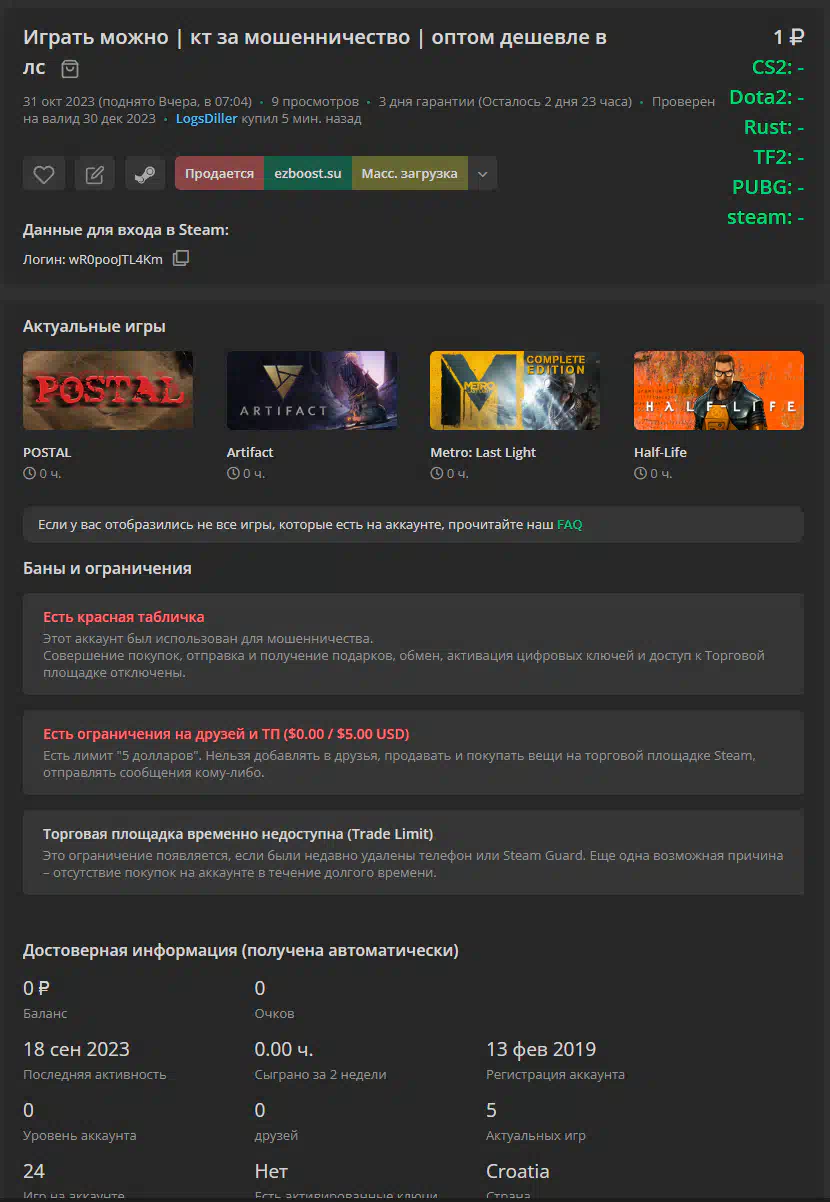Click the 'Уровень аккаунта' label
The width and height of the screenshot is (830, 1202).
(x=80, y=1136)
